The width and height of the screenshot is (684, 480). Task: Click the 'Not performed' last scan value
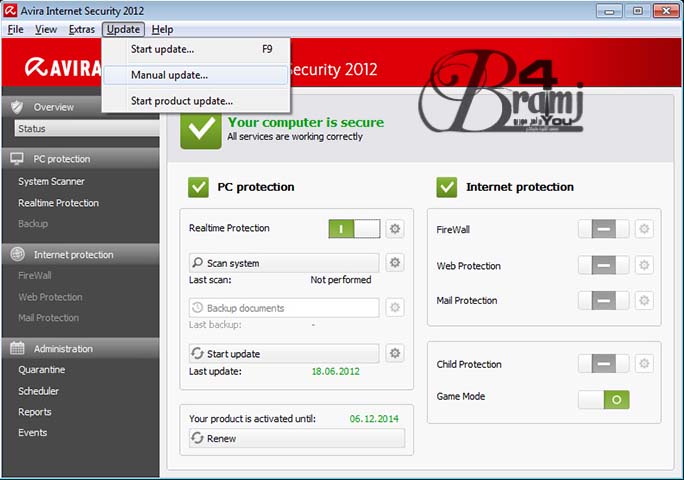point(341,280)
